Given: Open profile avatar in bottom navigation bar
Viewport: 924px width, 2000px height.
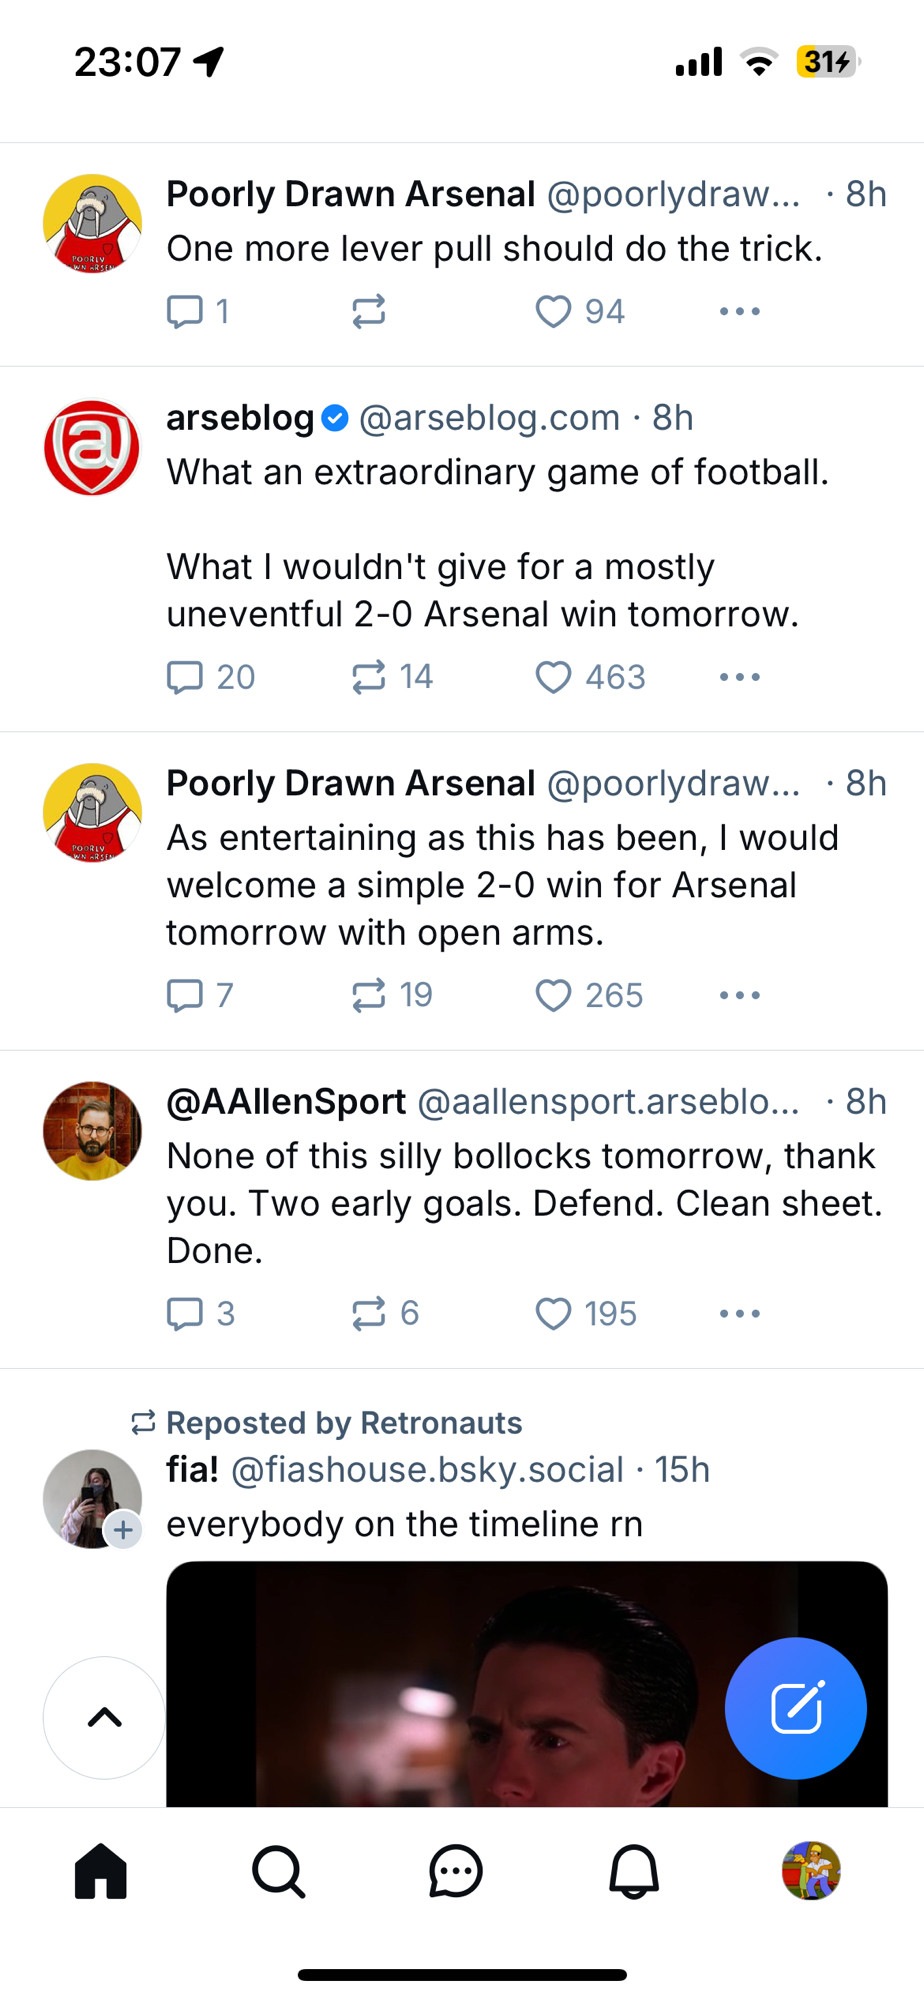Looking at the screenshot, I should pyautogui.click(x=811, y=1871).
